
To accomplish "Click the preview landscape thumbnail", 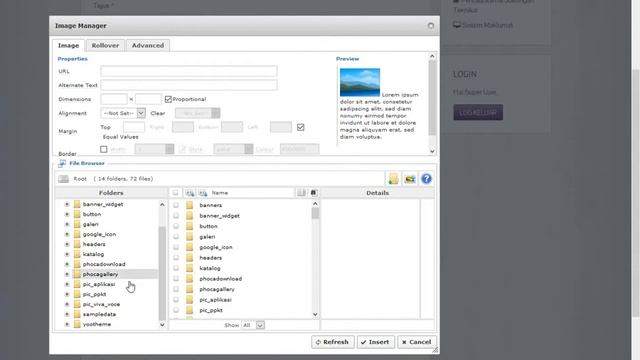I will click(x=360, y=82).
